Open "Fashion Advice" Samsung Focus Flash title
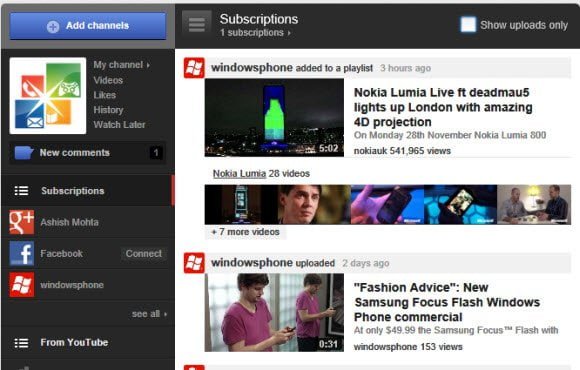 [x=447, y=302]
